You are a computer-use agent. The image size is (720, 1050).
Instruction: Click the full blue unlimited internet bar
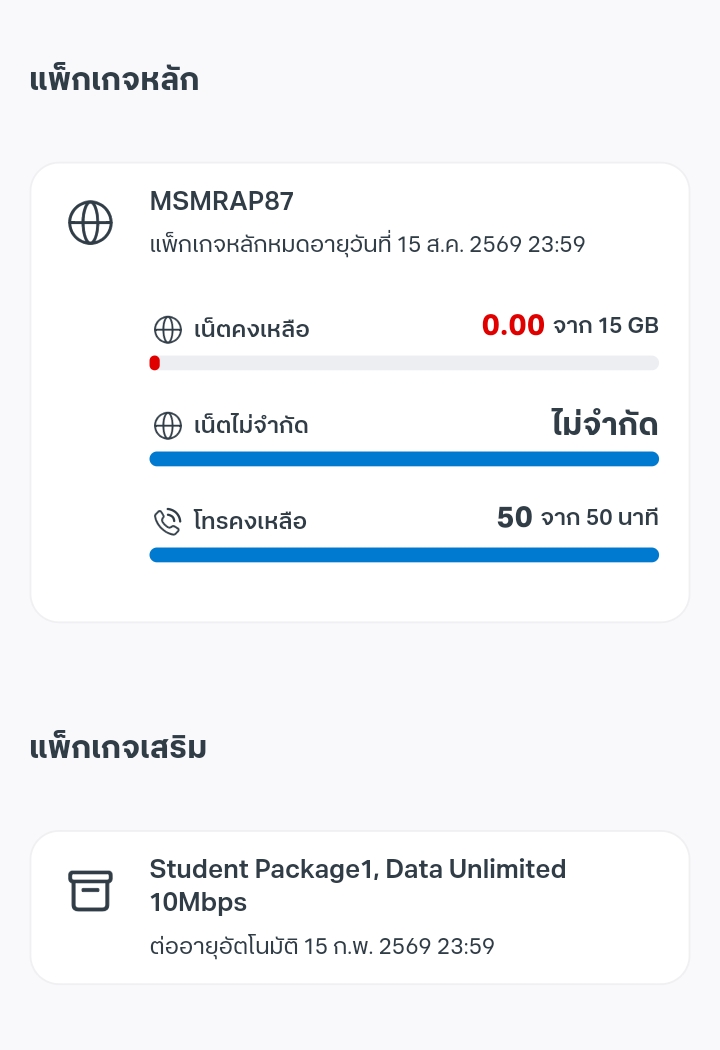403,459
